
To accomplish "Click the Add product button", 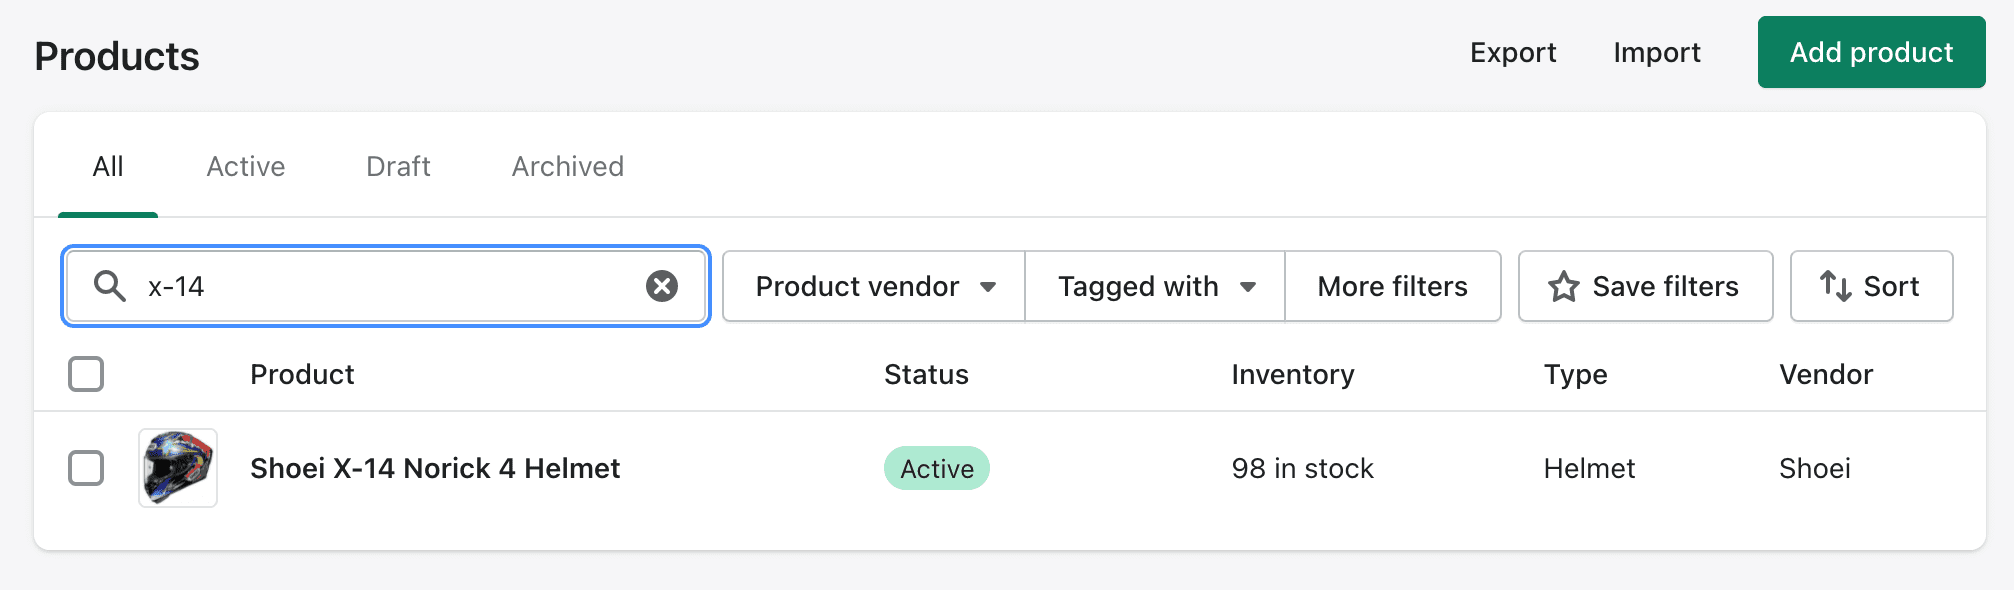I will (1871, 52).
